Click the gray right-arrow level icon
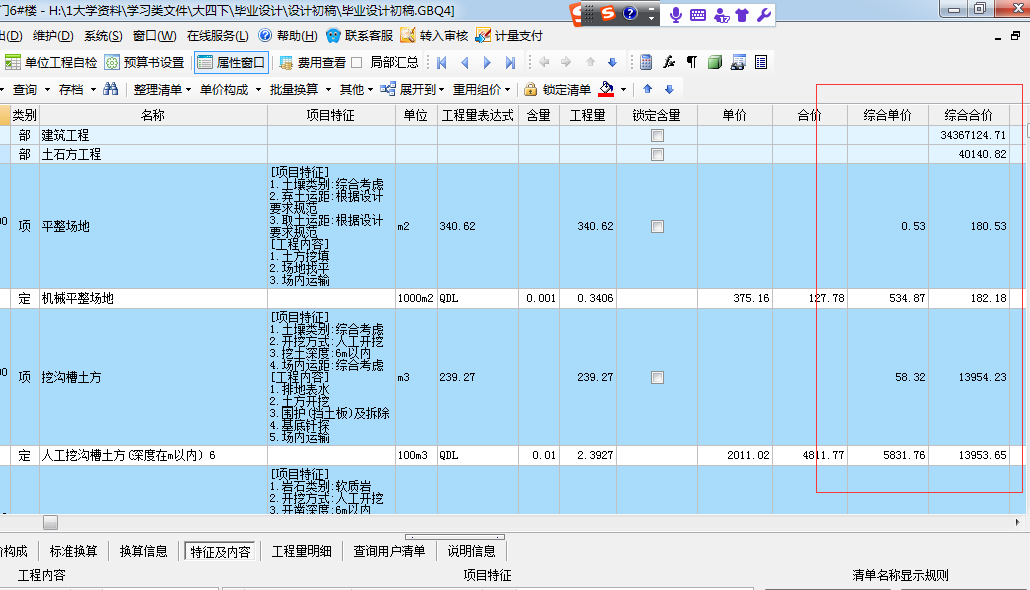Image resolution: width=1030 pixels, height=590 pixels. [x=566, y=62]
